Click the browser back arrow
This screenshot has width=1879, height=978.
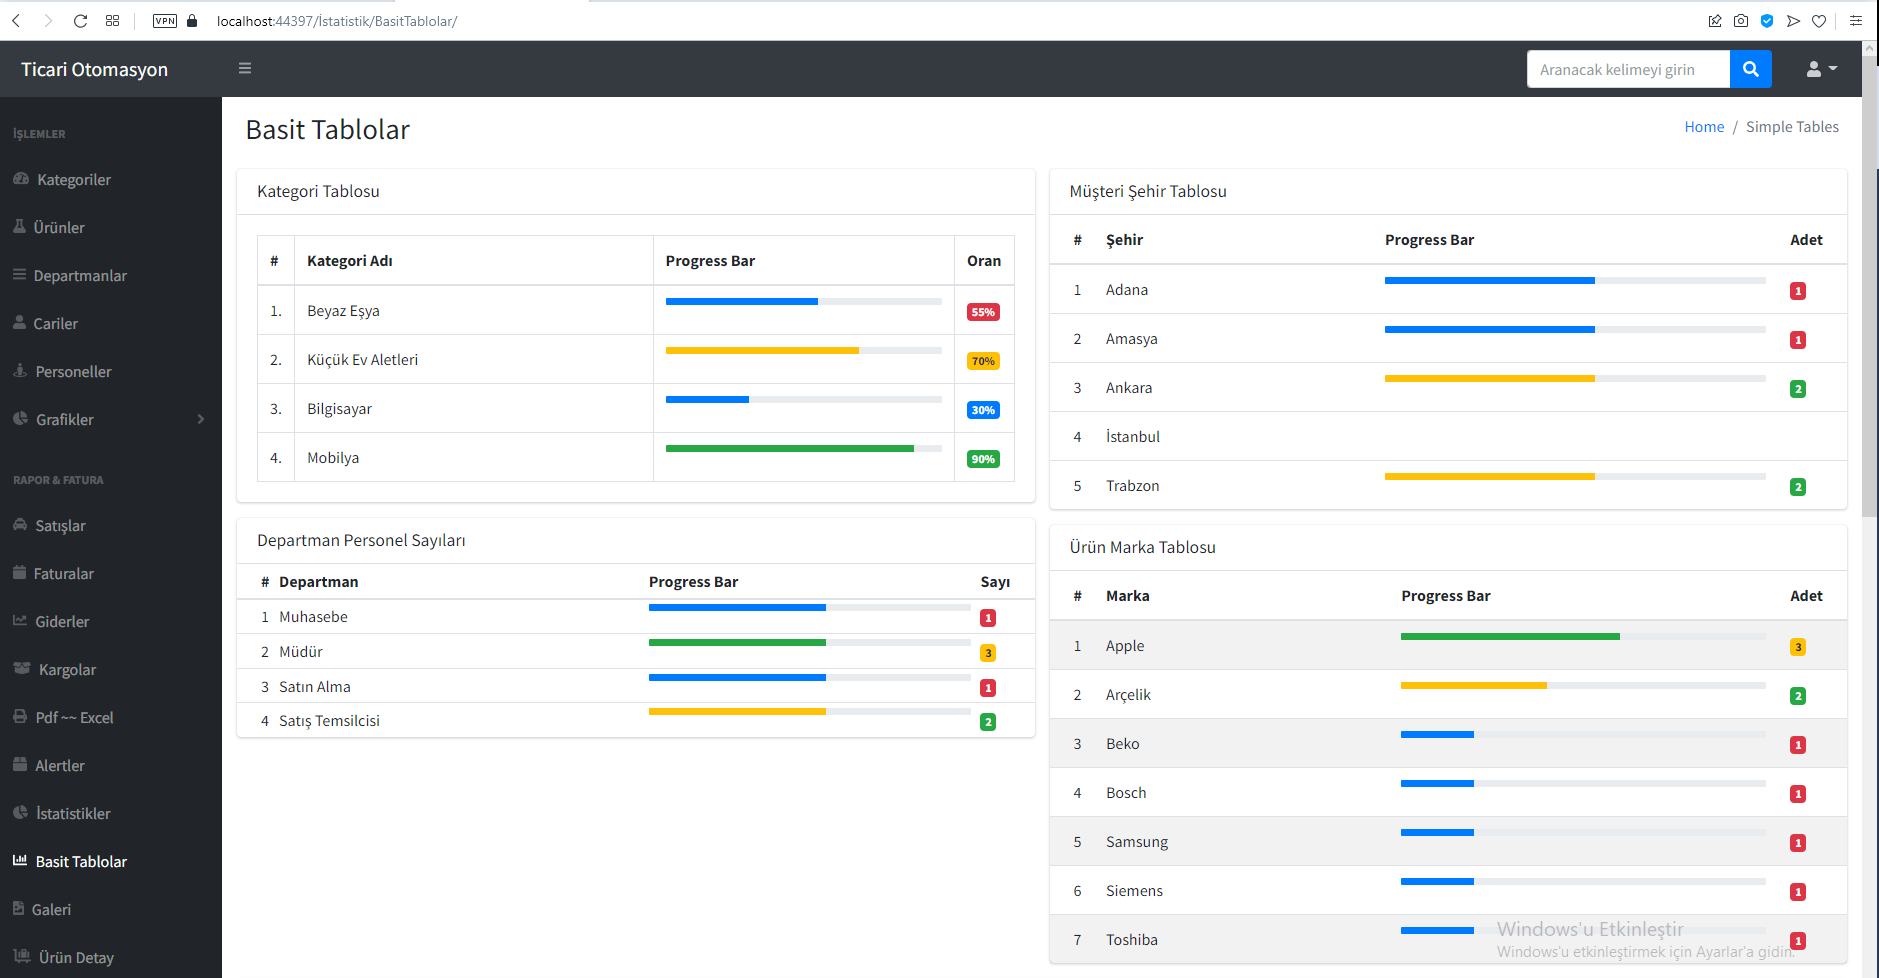16,20
